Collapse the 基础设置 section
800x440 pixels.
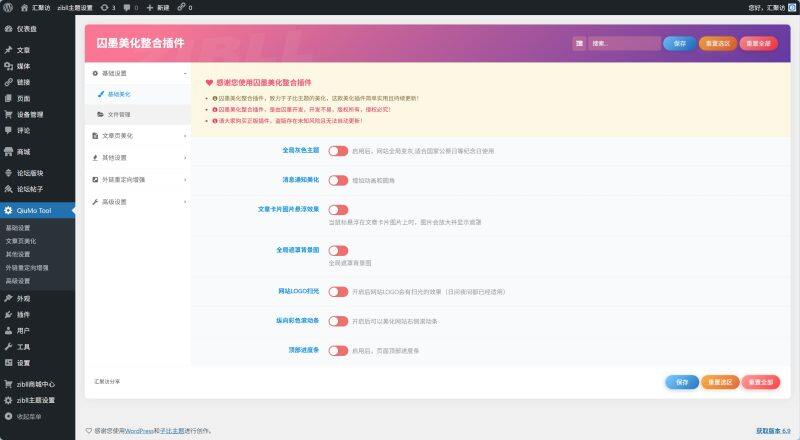point(138,74)
